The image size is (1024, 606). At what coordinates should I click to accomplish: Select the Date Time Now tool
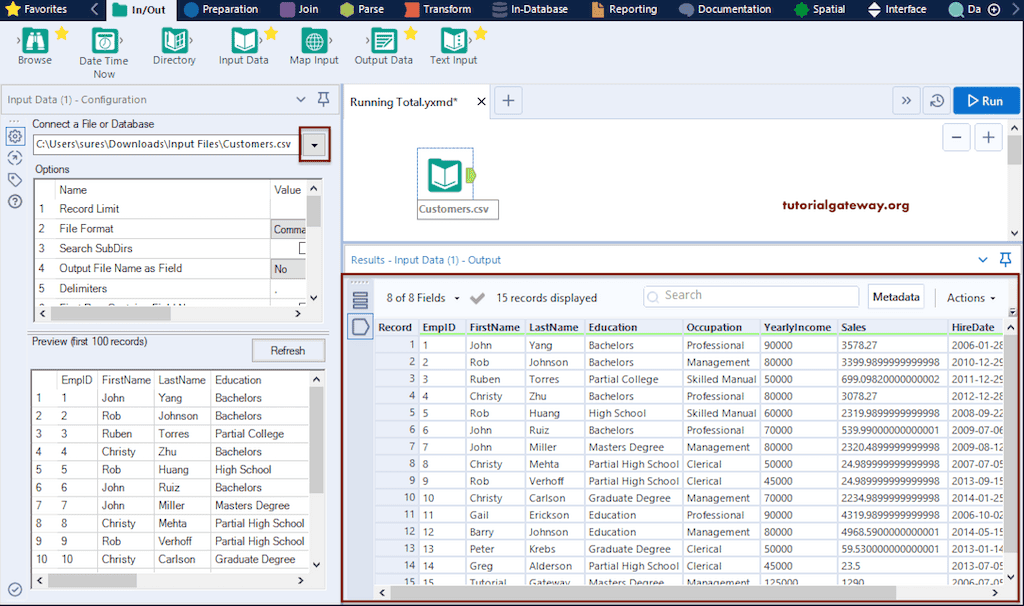pyautogui.click(x=103, y=46)
